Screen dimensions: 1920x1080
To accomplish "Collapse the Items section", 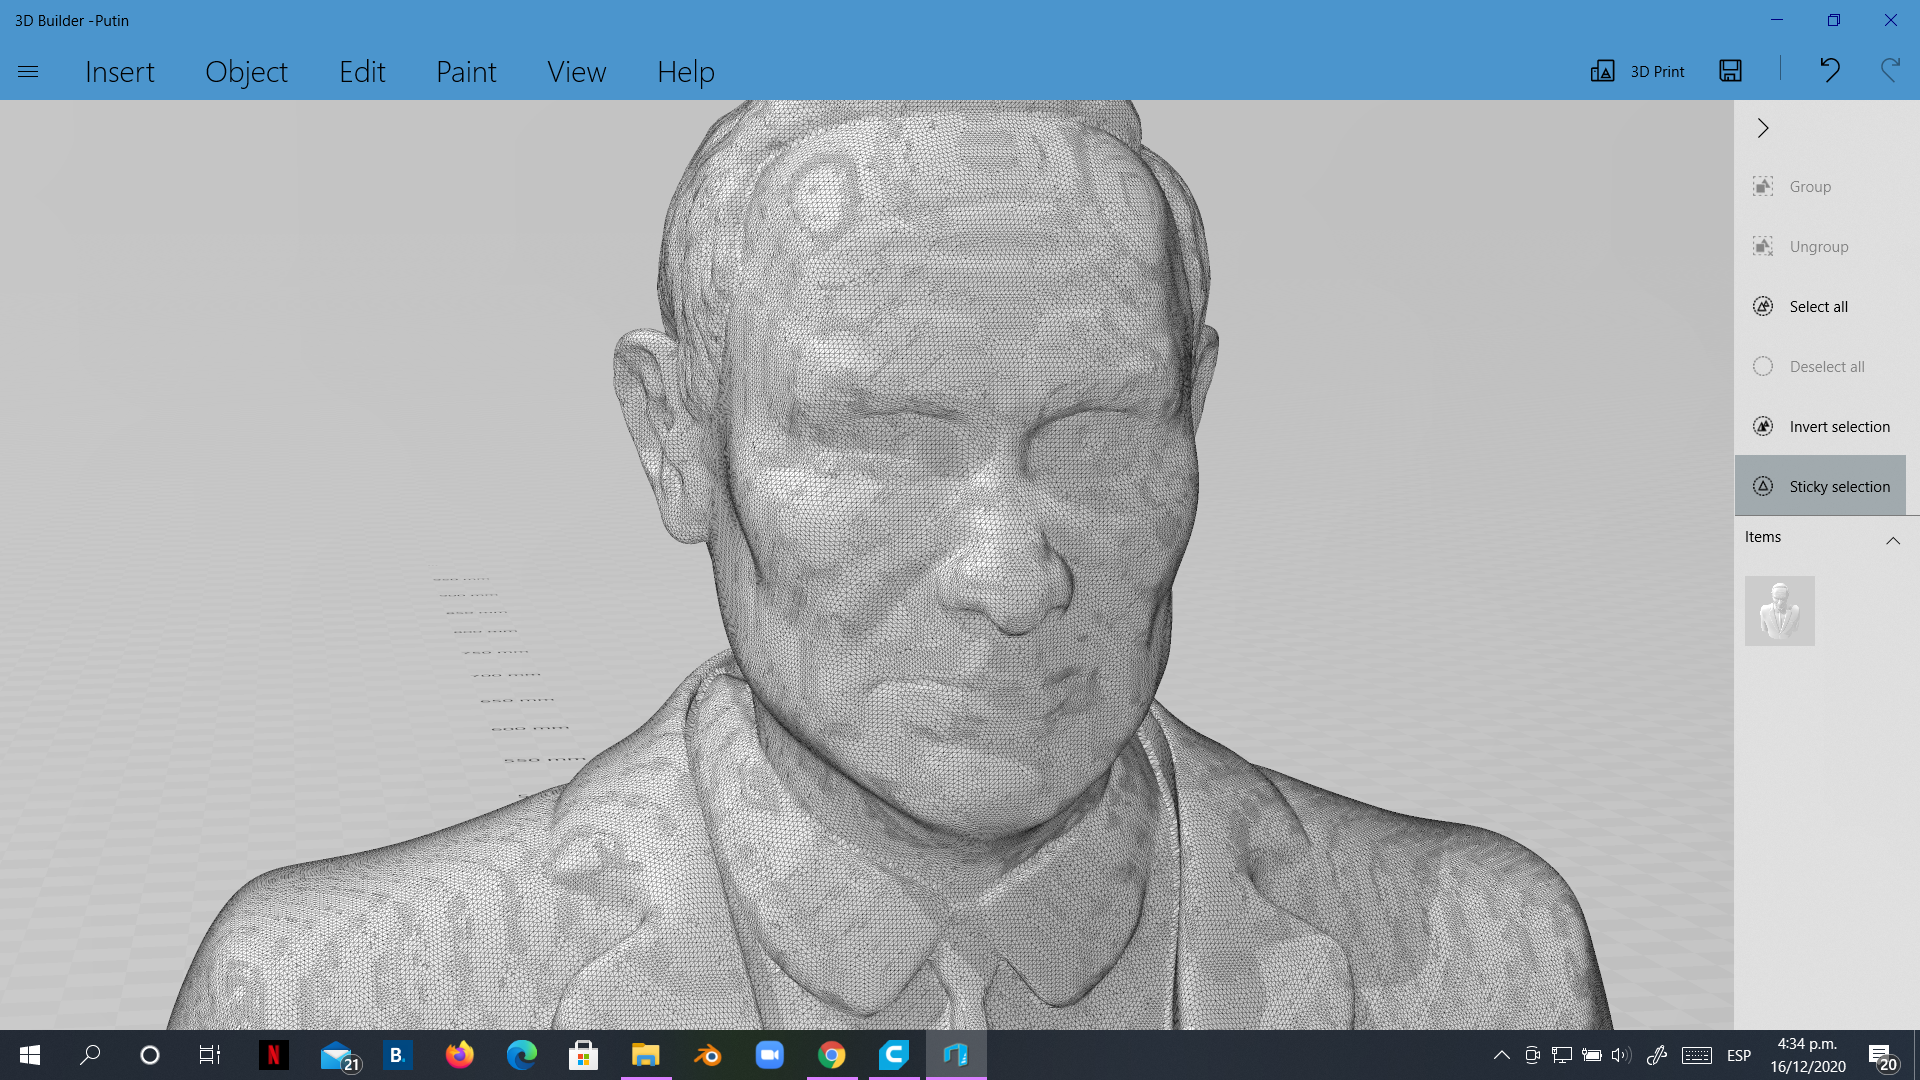I will pos(1893,541).
